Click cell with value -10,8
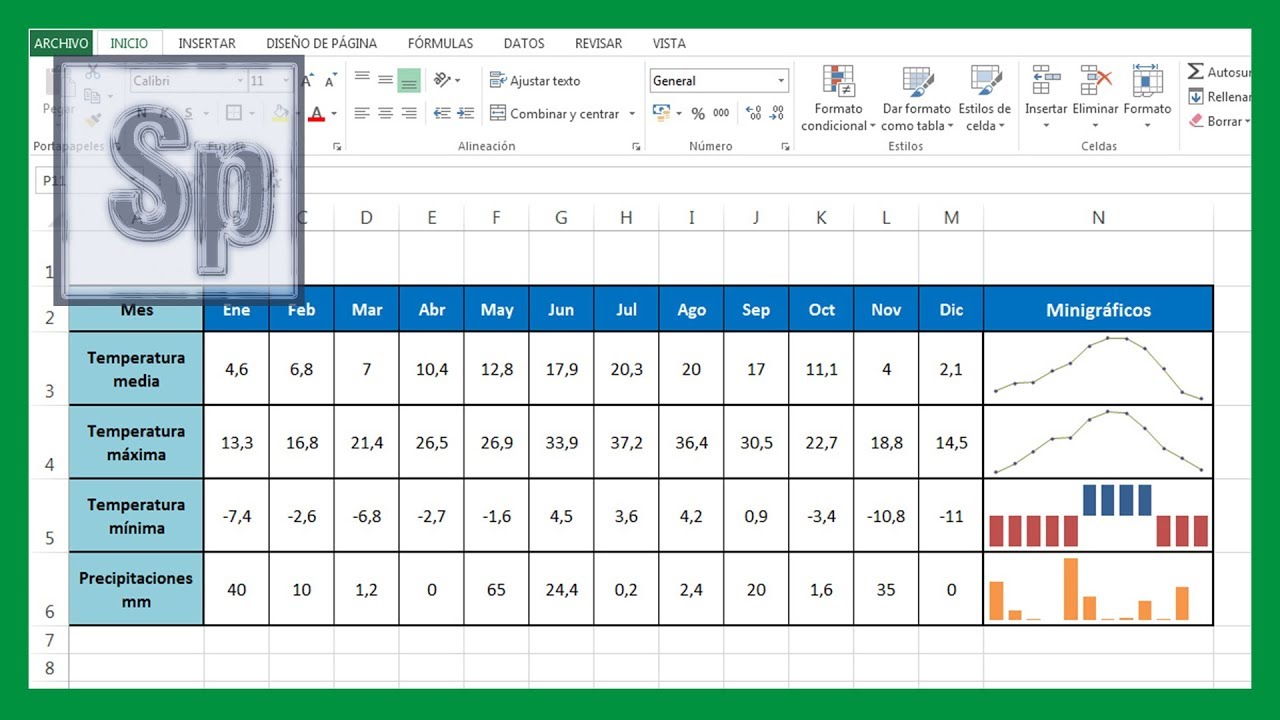Viewport: 1280px width, 720px height. (x=886, y=516)
